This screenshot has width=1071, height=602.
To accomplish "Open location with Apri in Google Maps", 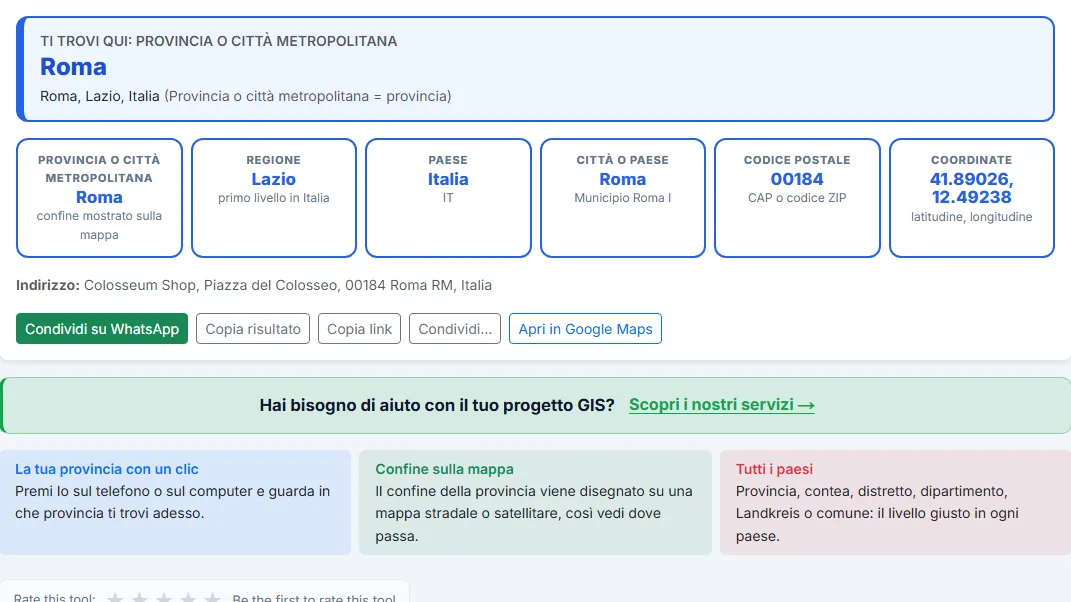I will 585,329.
